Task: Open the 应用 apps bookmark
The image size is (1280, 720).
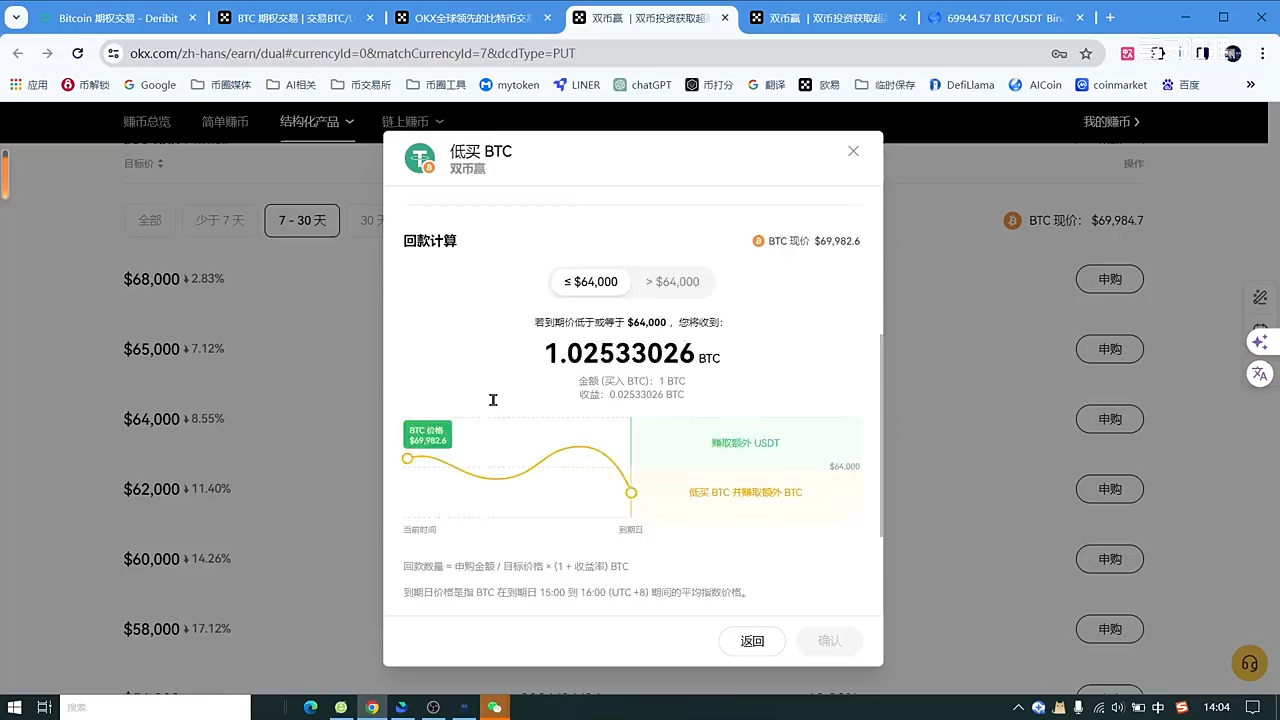Action: [29, 85]
